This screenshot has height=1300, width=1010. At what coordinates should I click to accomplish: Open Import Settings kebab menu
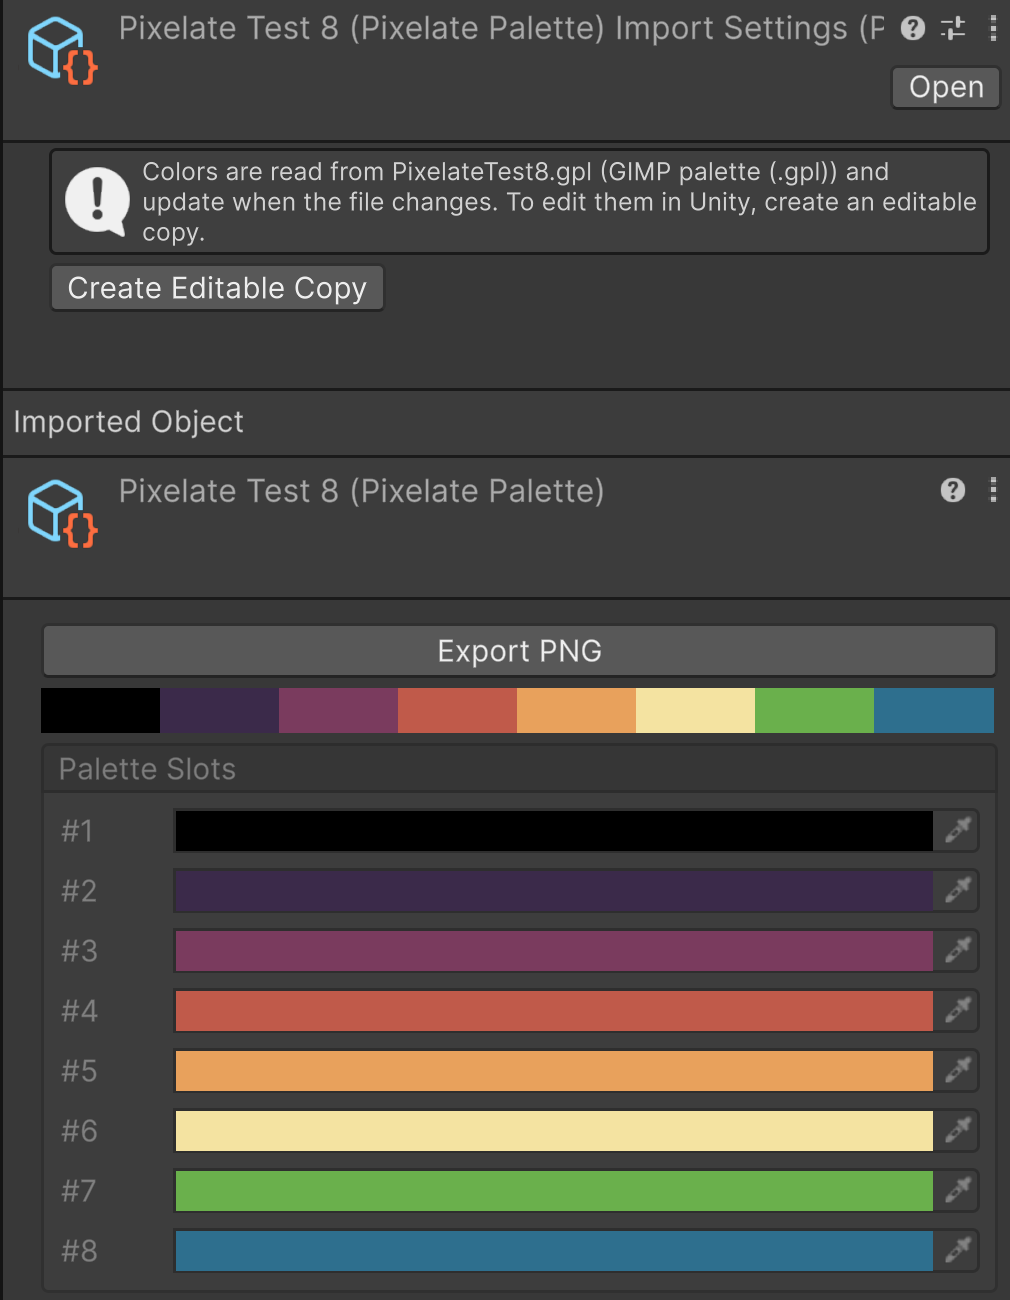[x=993, y=28]
